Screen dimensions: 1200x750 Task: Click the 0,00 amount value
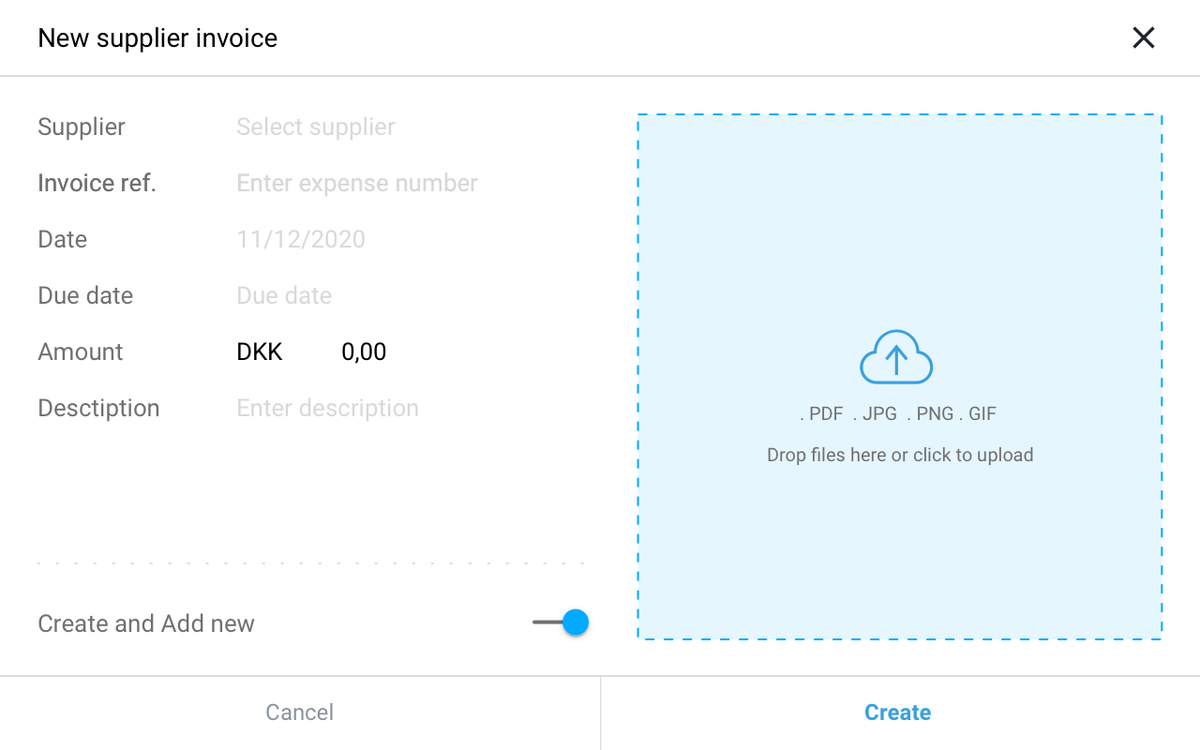364,352
